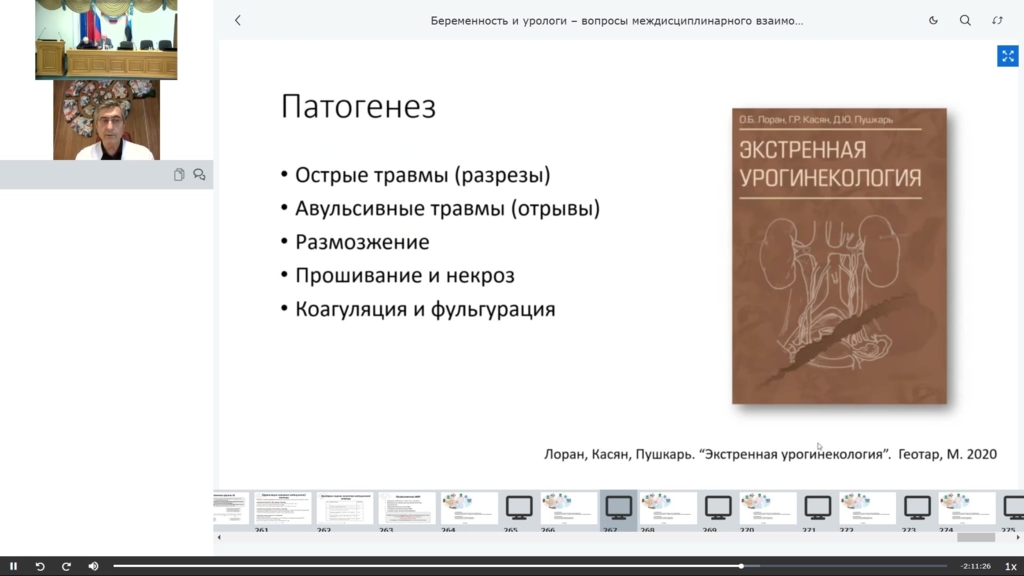Select slide thumbnail 262
This screenshot has width=1024, height=576.
click(344, 508)
